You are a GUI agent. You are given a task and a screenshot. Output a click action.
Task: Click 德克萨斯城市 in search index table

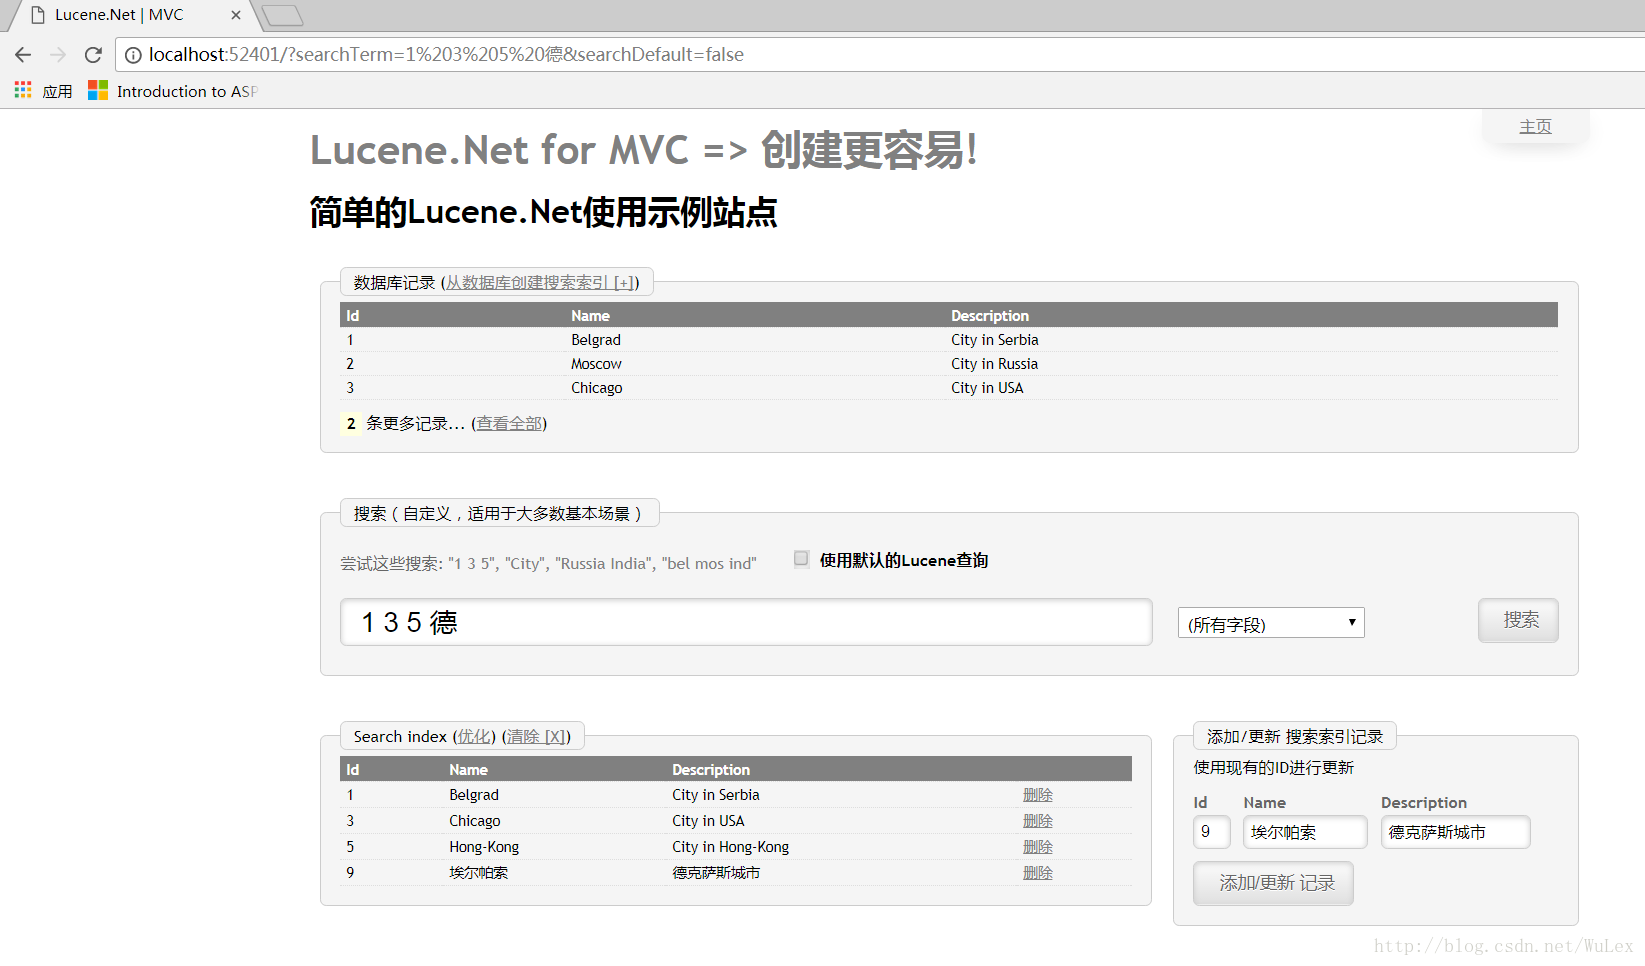pyautogui.click(x=716, y=873)
